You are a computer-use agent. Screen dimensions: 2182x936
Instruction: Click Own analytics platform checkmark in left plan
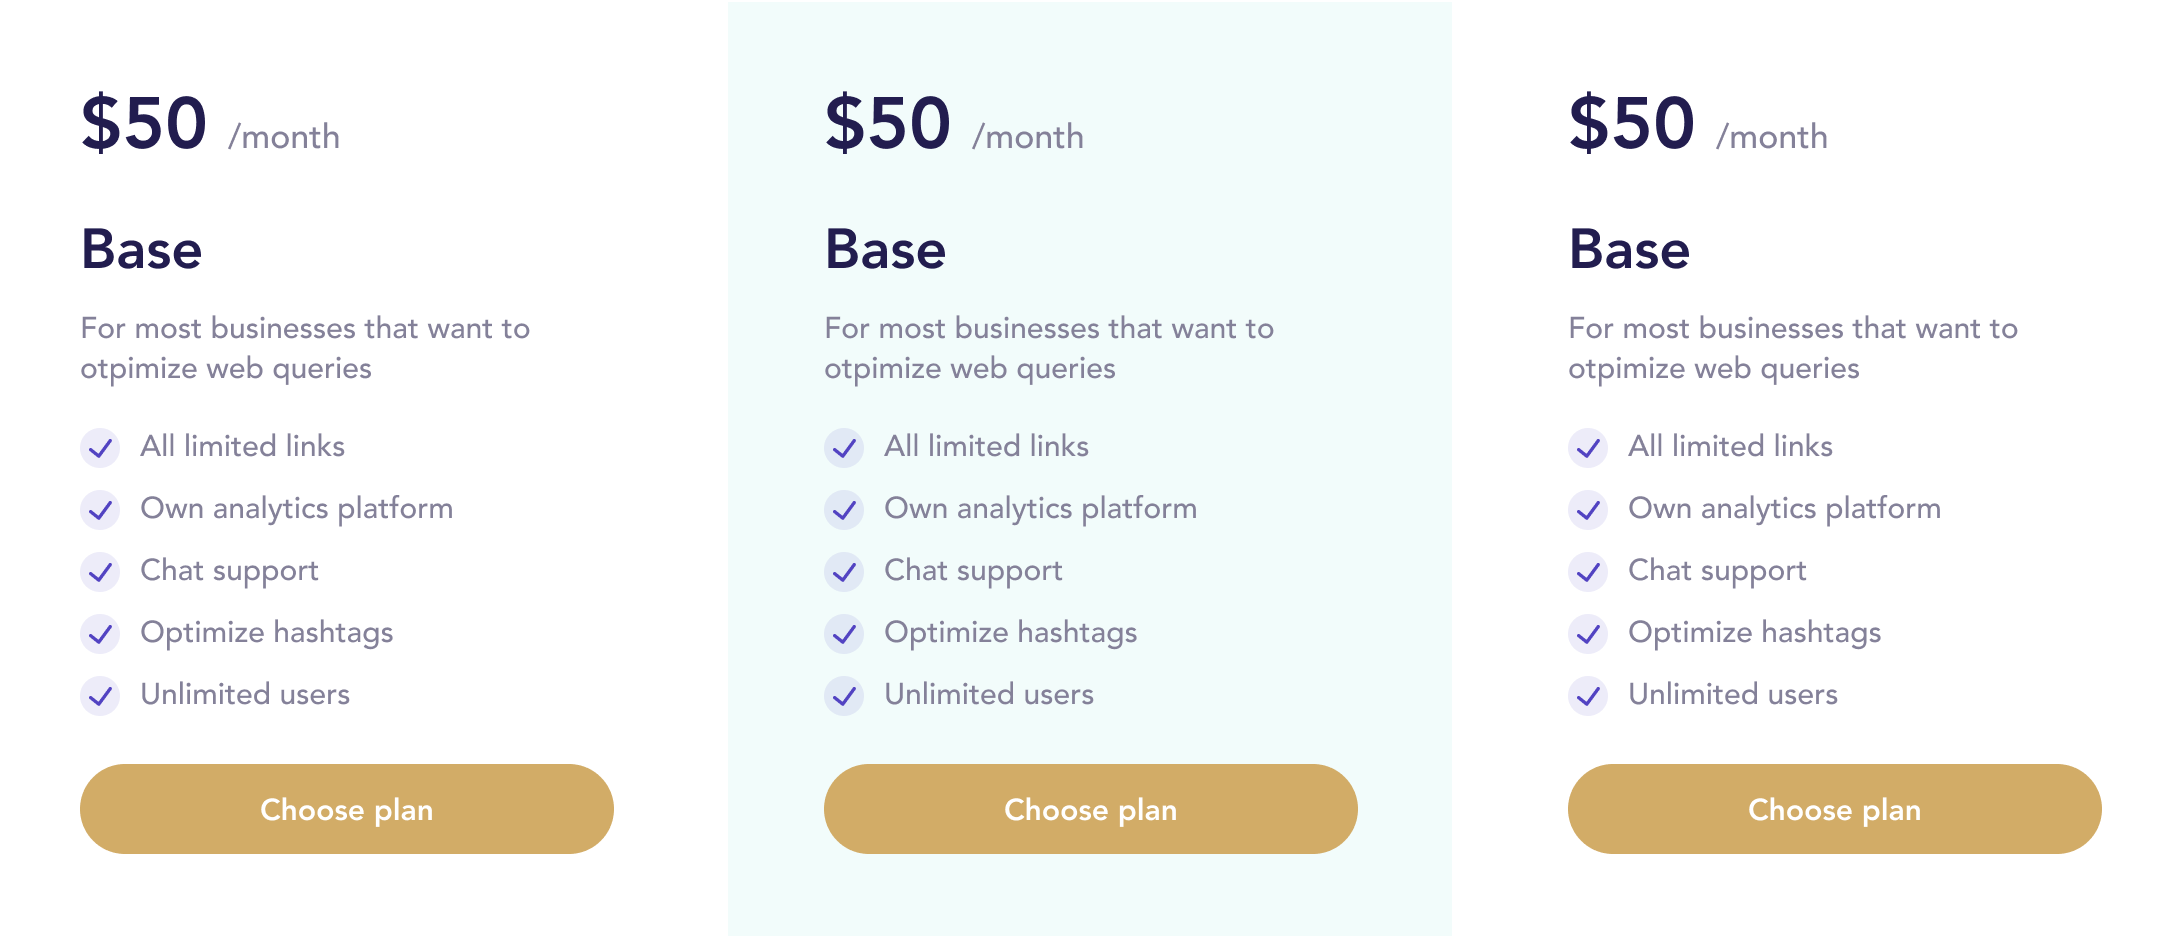(x=100, y=510)
